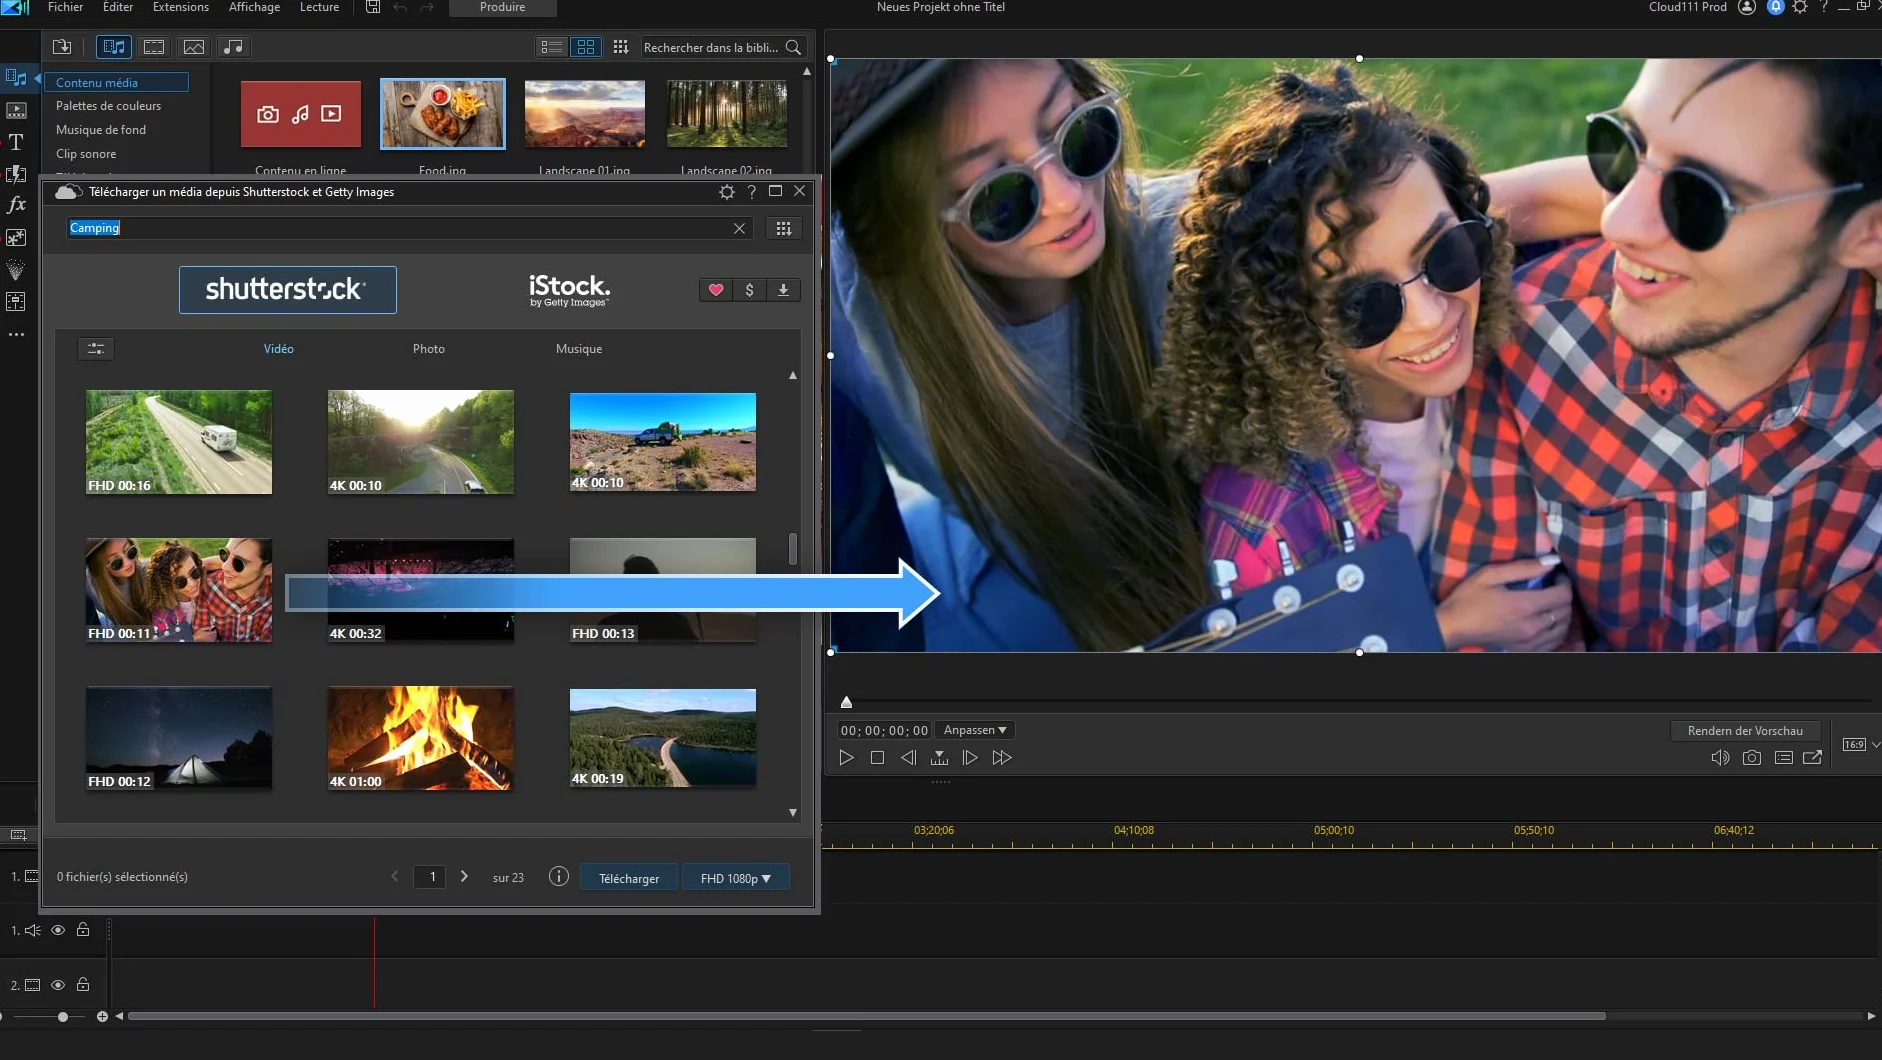Toggle visibility of video track 2
This screenshot has height=1060, width=1882.
click(58, 985)
